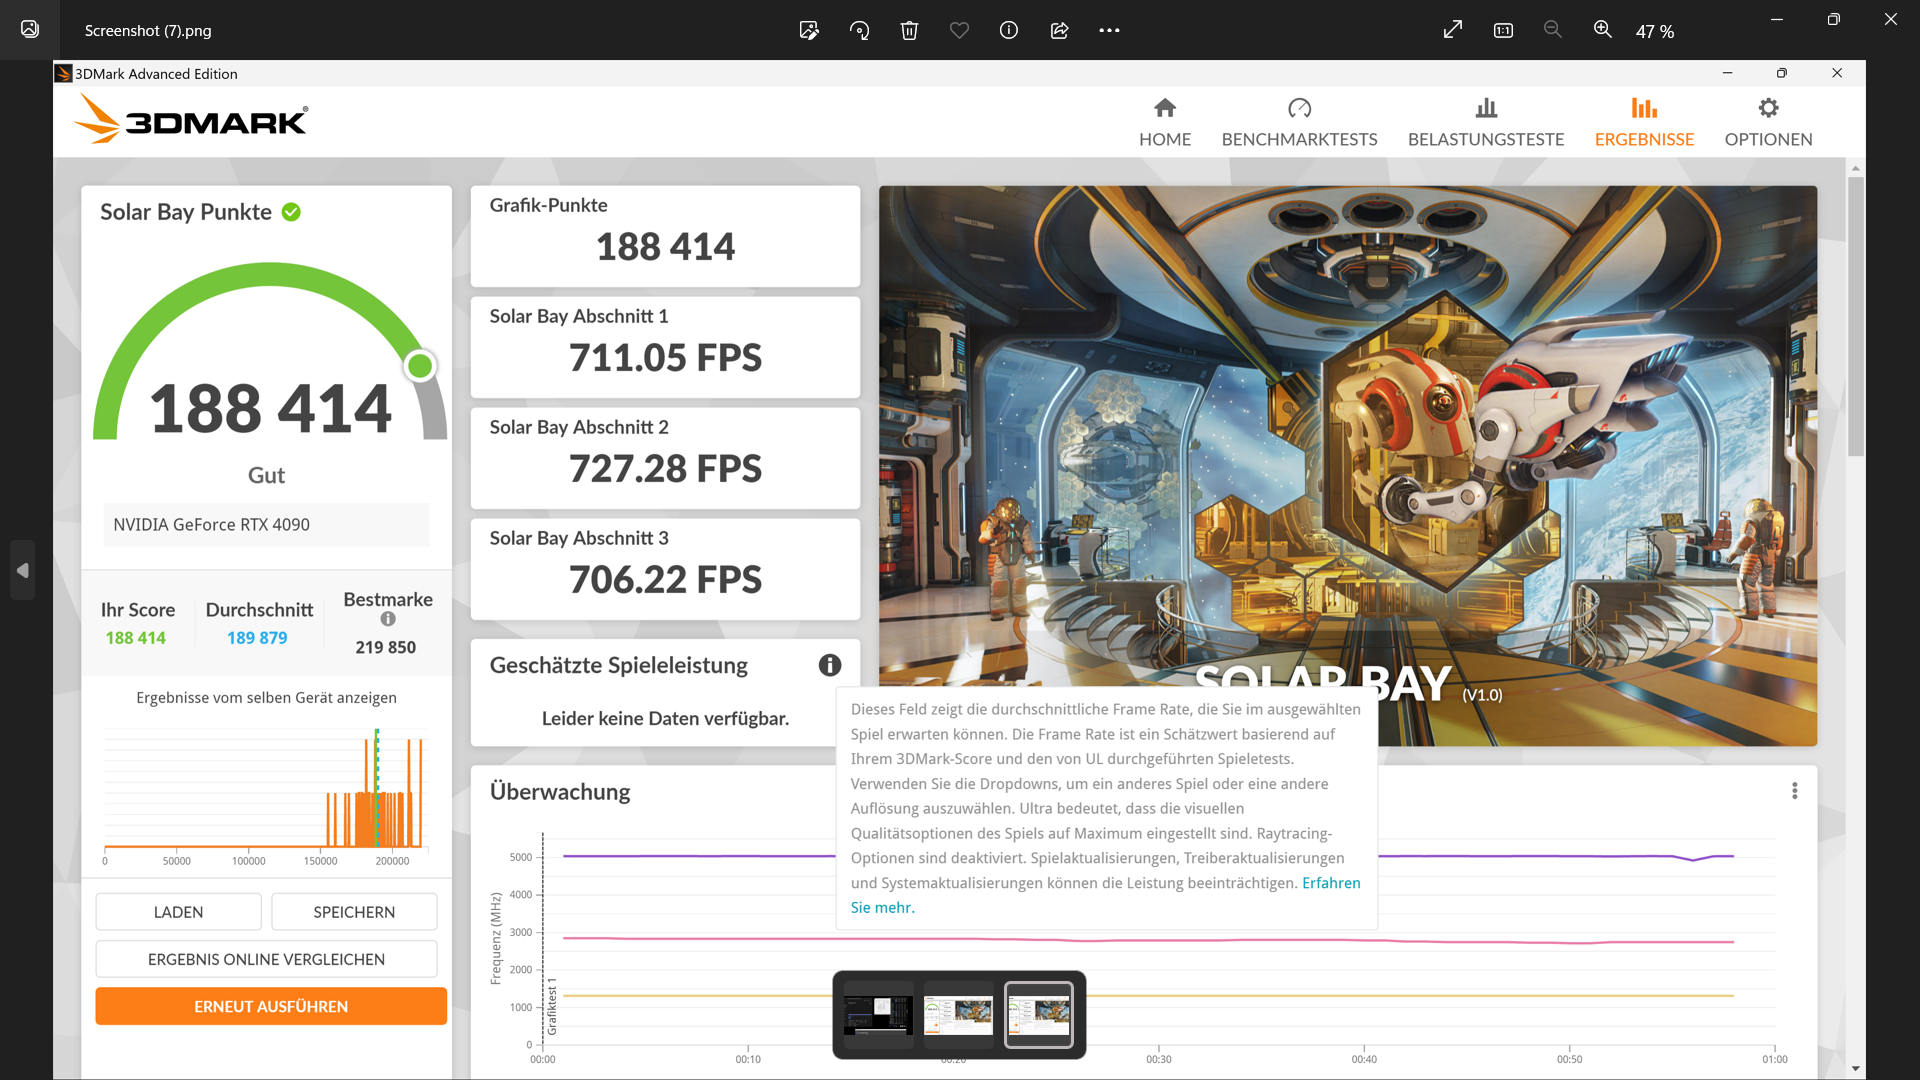This screenshot has height=1080, width=1920.
Task: Click the previous image arrow on left edge
Action: pos(22,570)
